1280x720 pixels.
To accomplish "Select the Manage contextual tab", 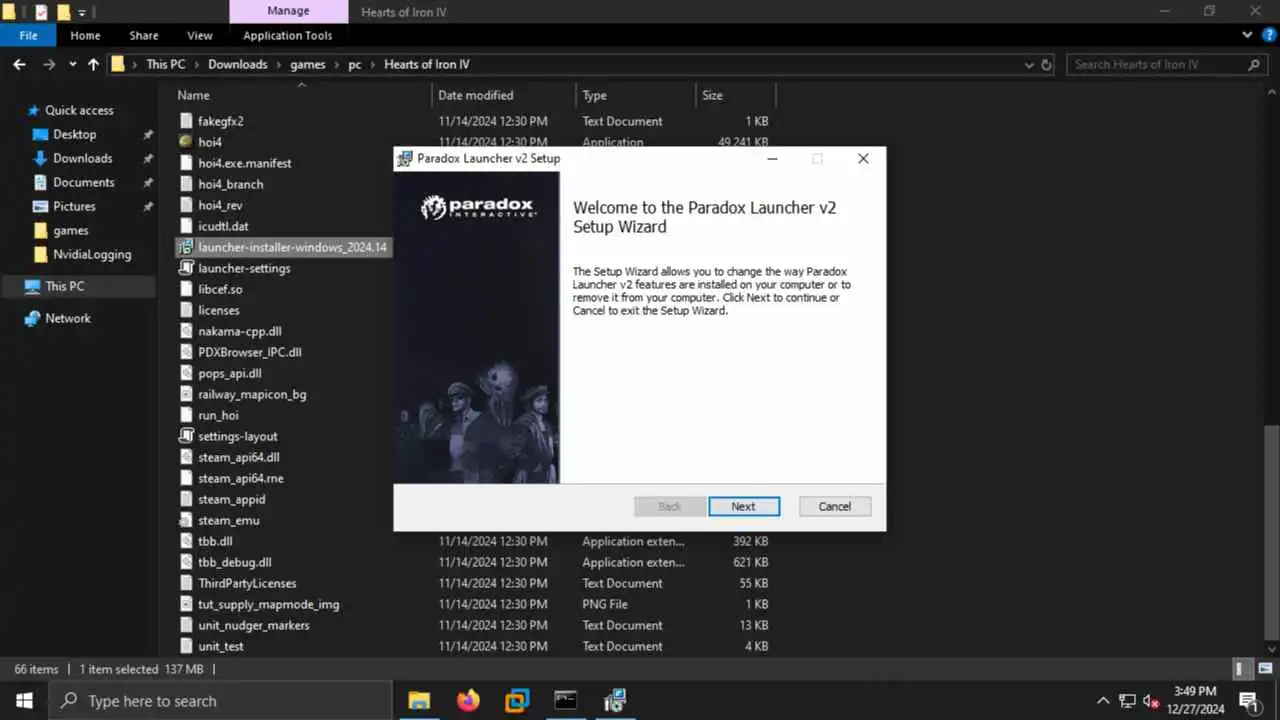I will [288, 11].
